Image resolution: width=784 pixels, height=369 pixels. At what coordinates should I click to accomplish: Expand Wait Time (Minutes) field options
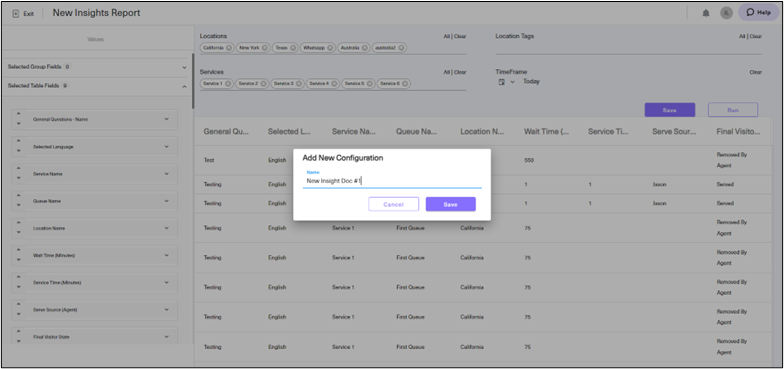166,255
